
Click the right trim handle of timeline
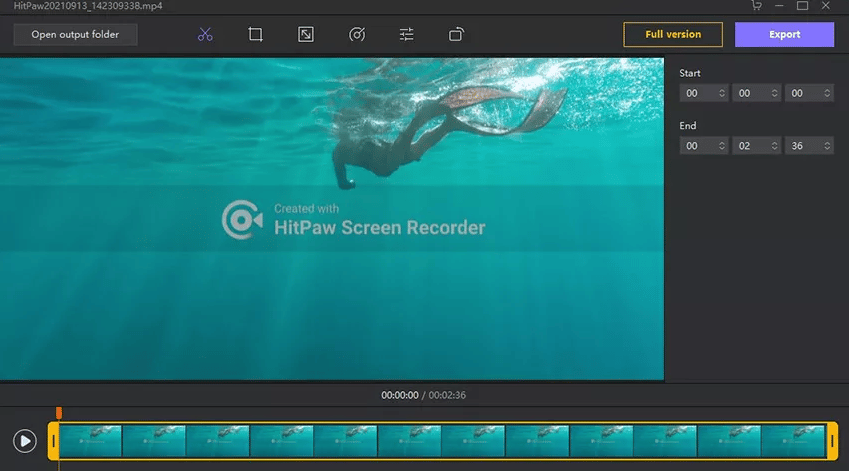coord(832,441)
